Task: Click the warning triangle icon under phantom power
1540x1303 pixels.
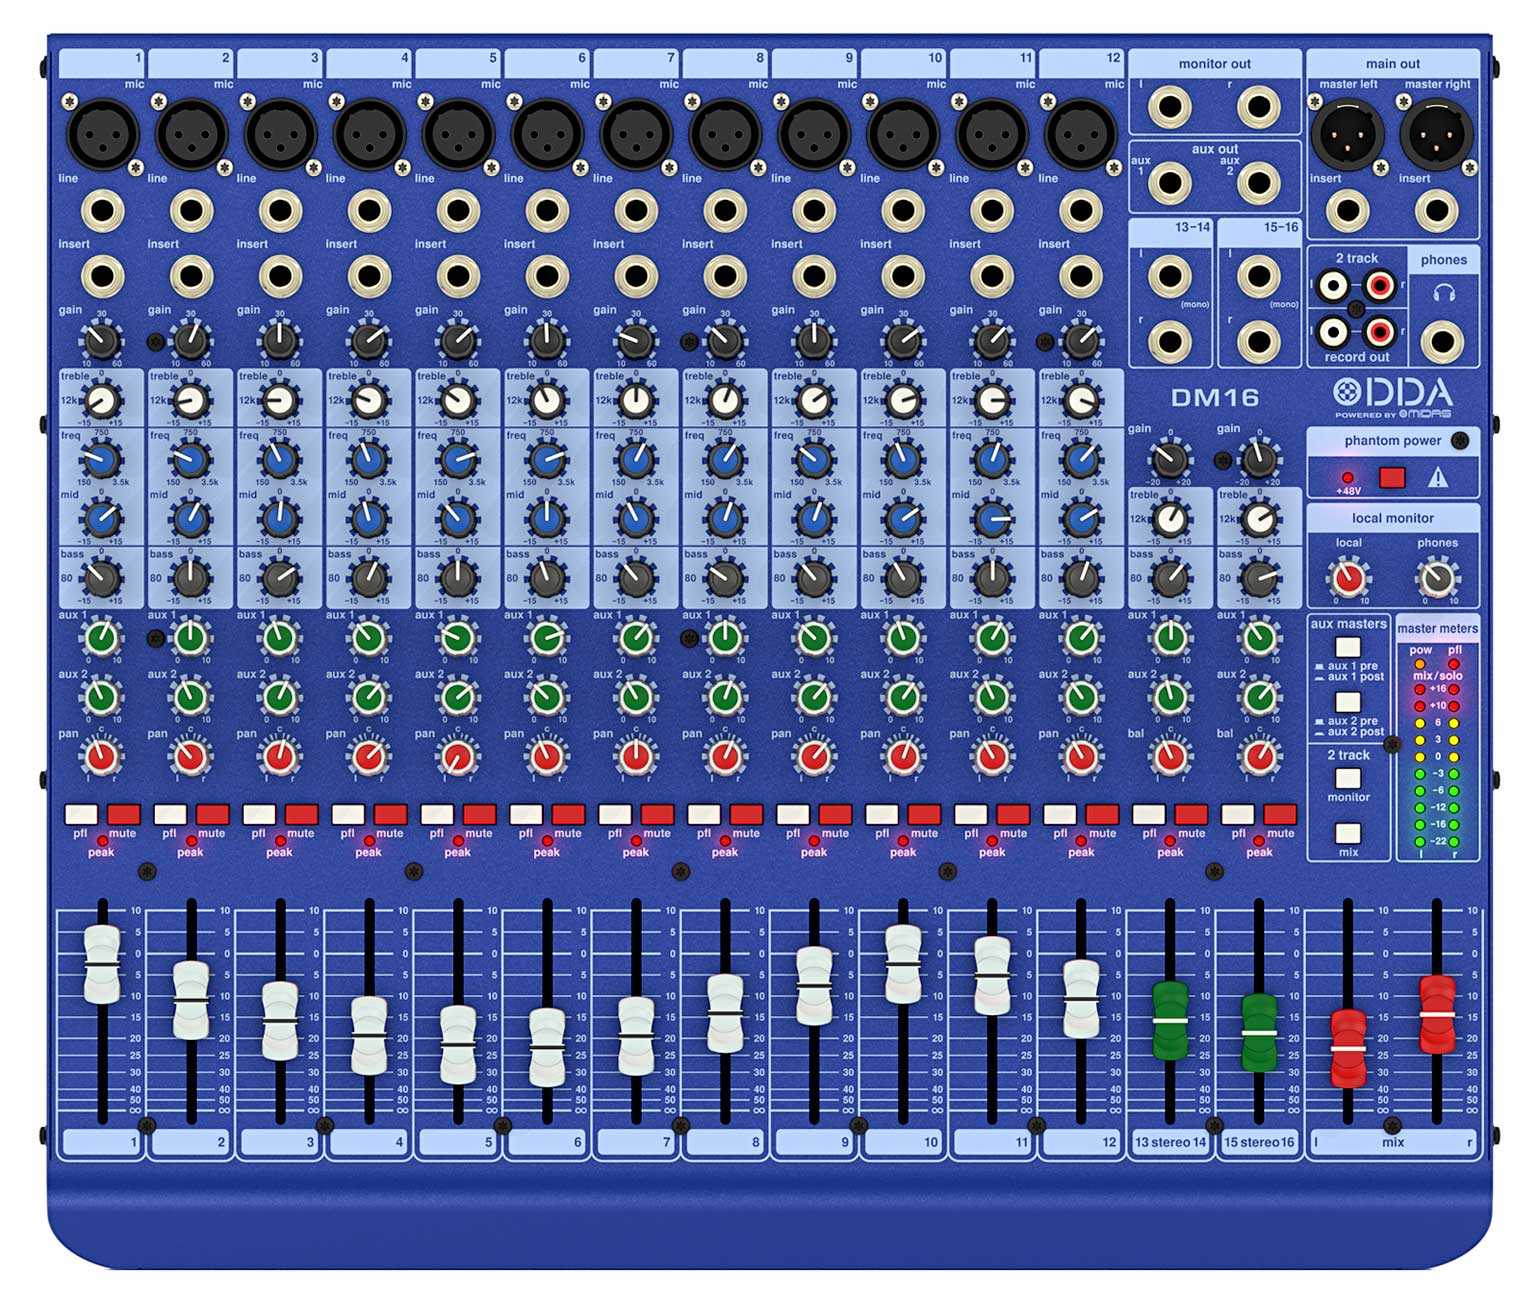Action: pyautogui.click(x=1437, y=478)
